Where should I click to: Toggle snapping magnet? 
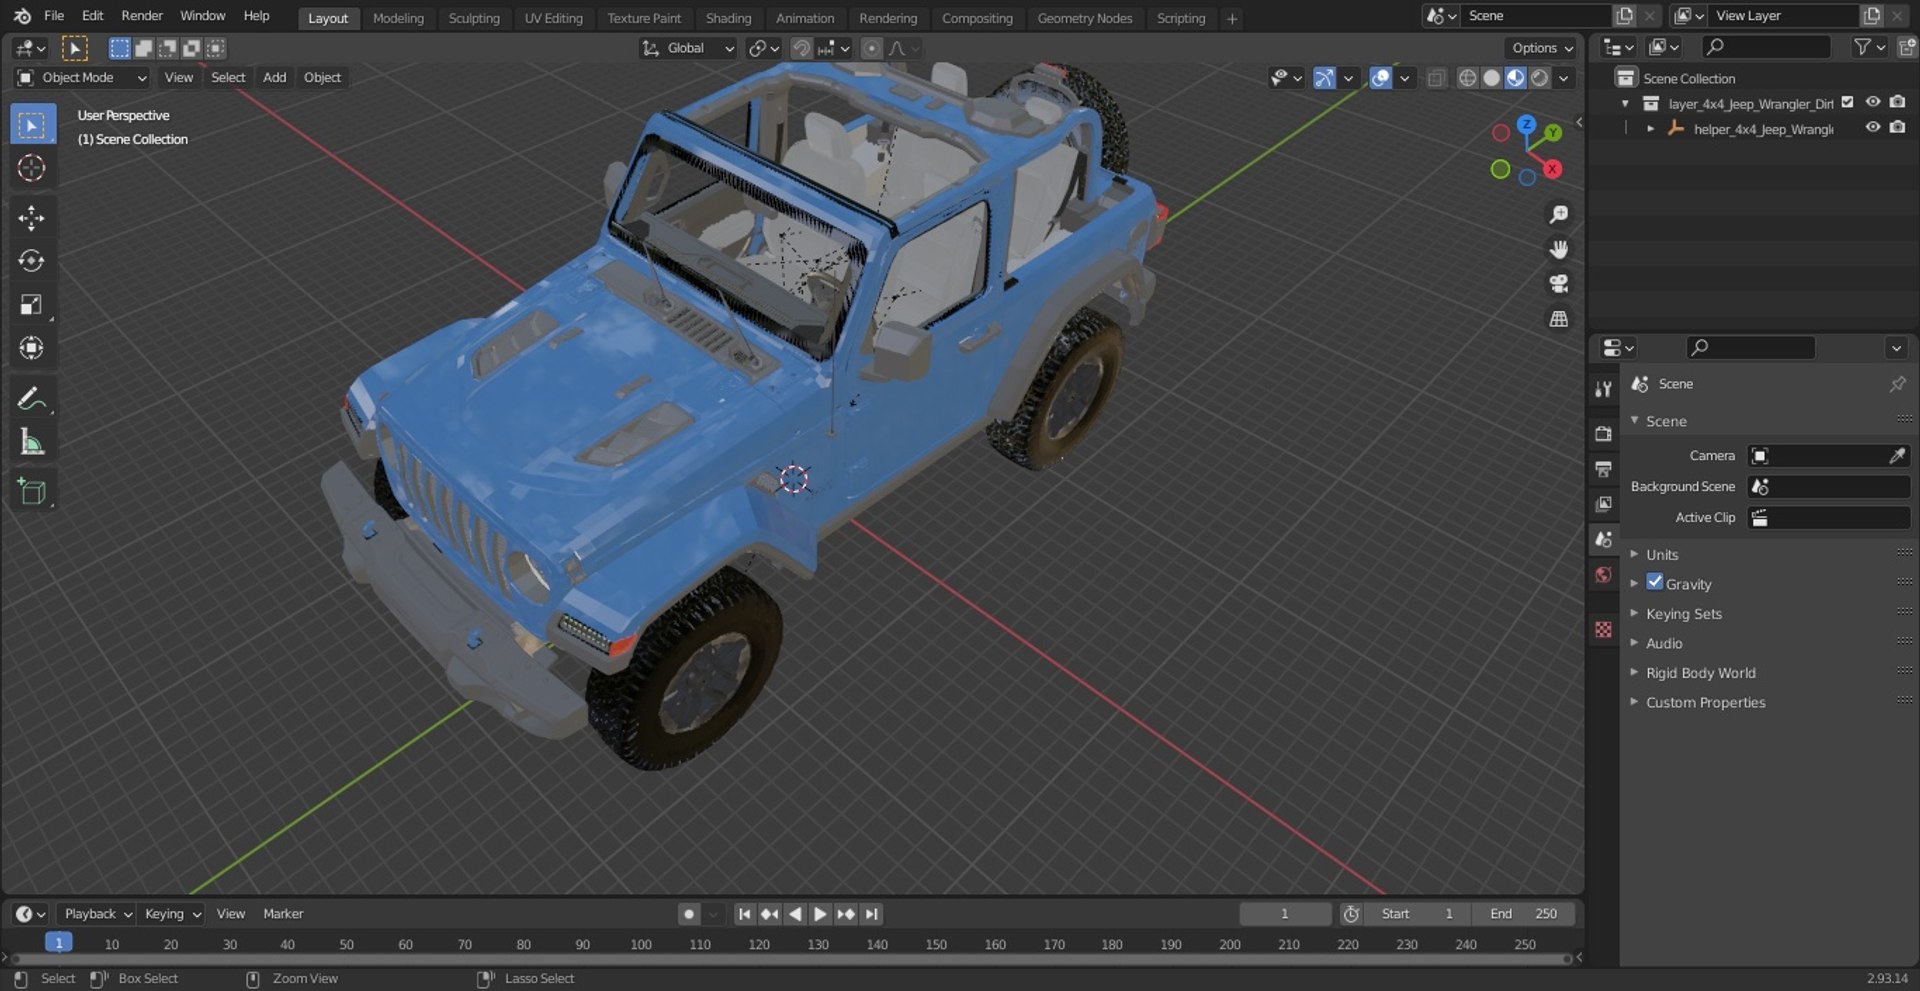tap(801, 48)
